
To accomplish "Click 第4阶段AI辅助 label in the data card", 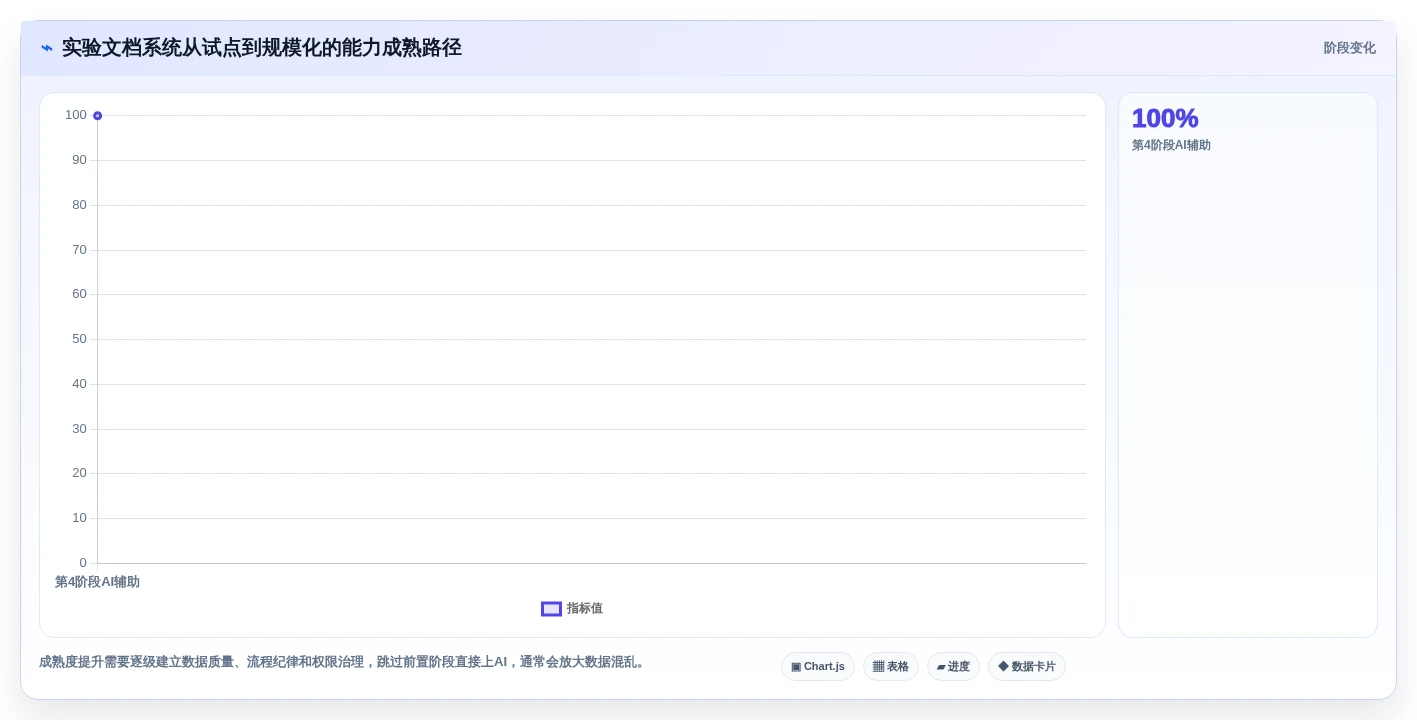I will coord(1171,145).
